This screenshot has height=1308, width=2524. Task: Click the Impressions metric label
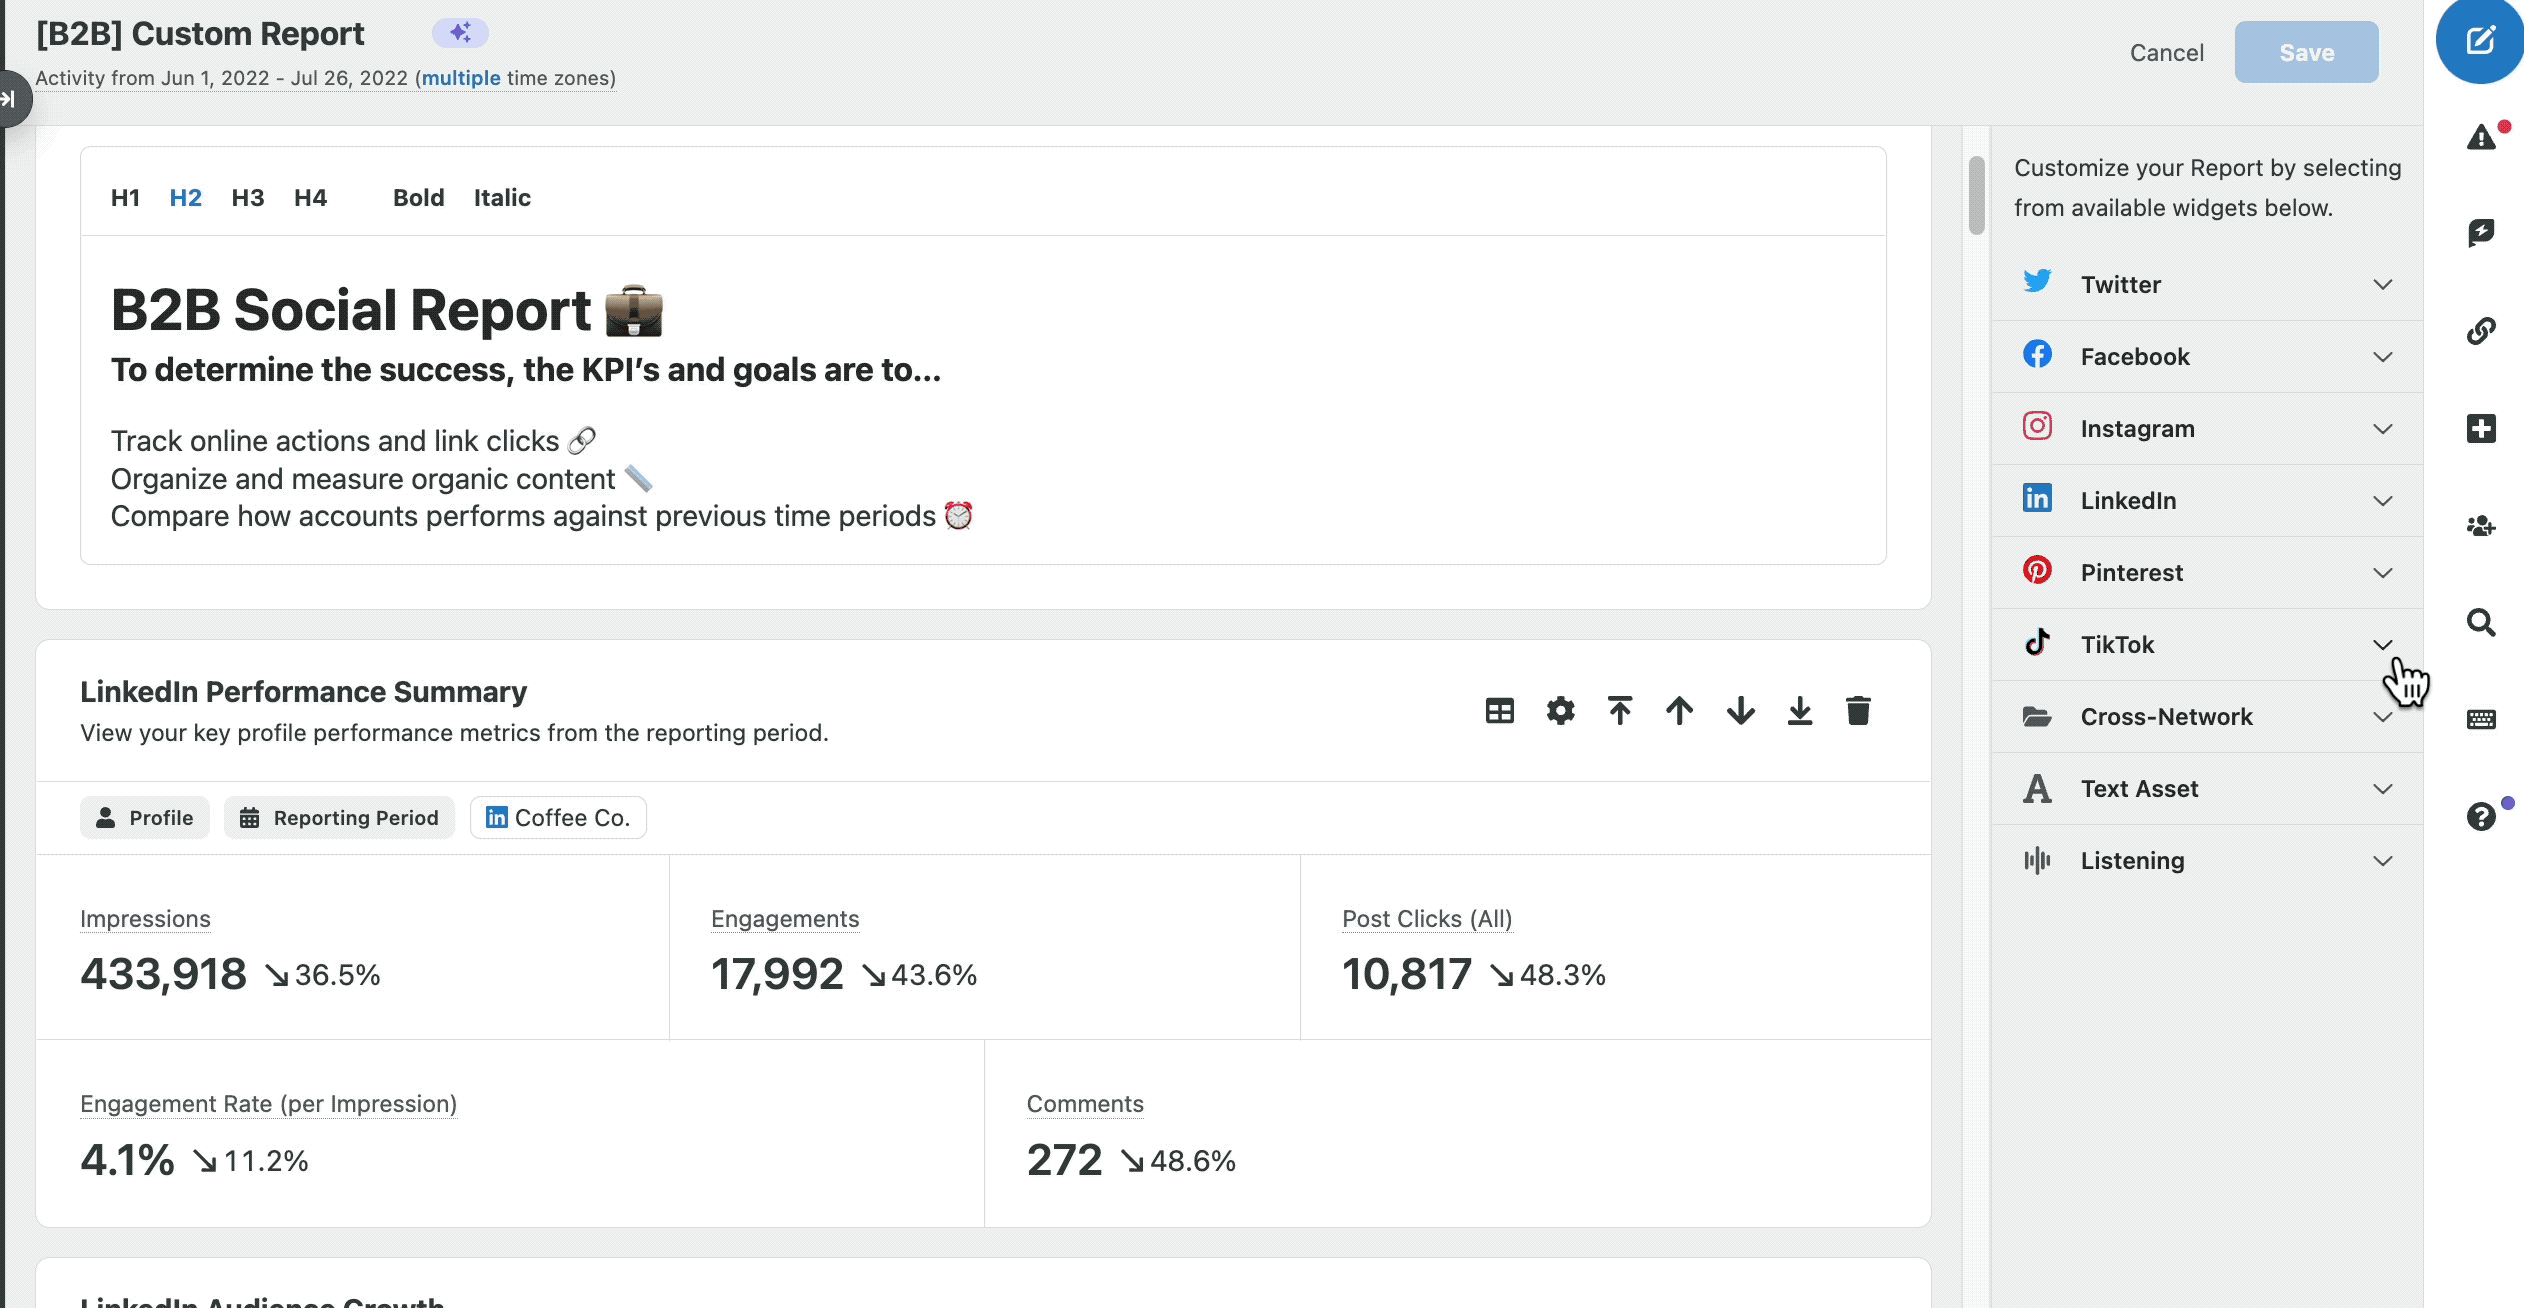tap(145, 919)
